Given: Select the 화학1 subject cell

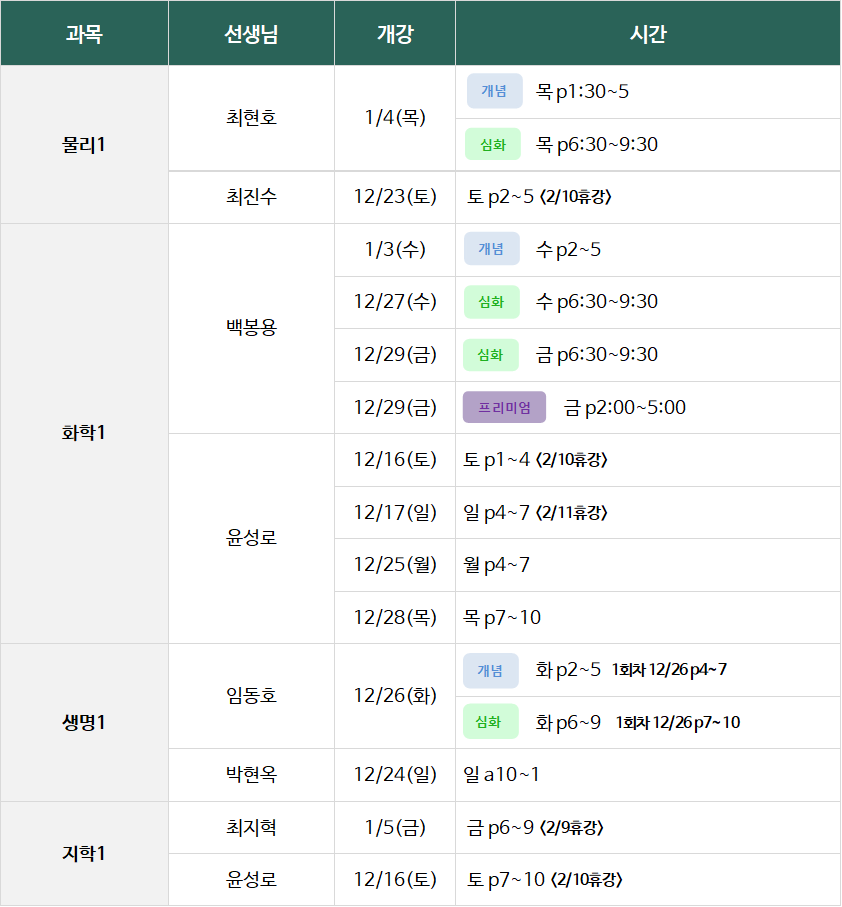Looking at the screenshot, I should point(84,433).
